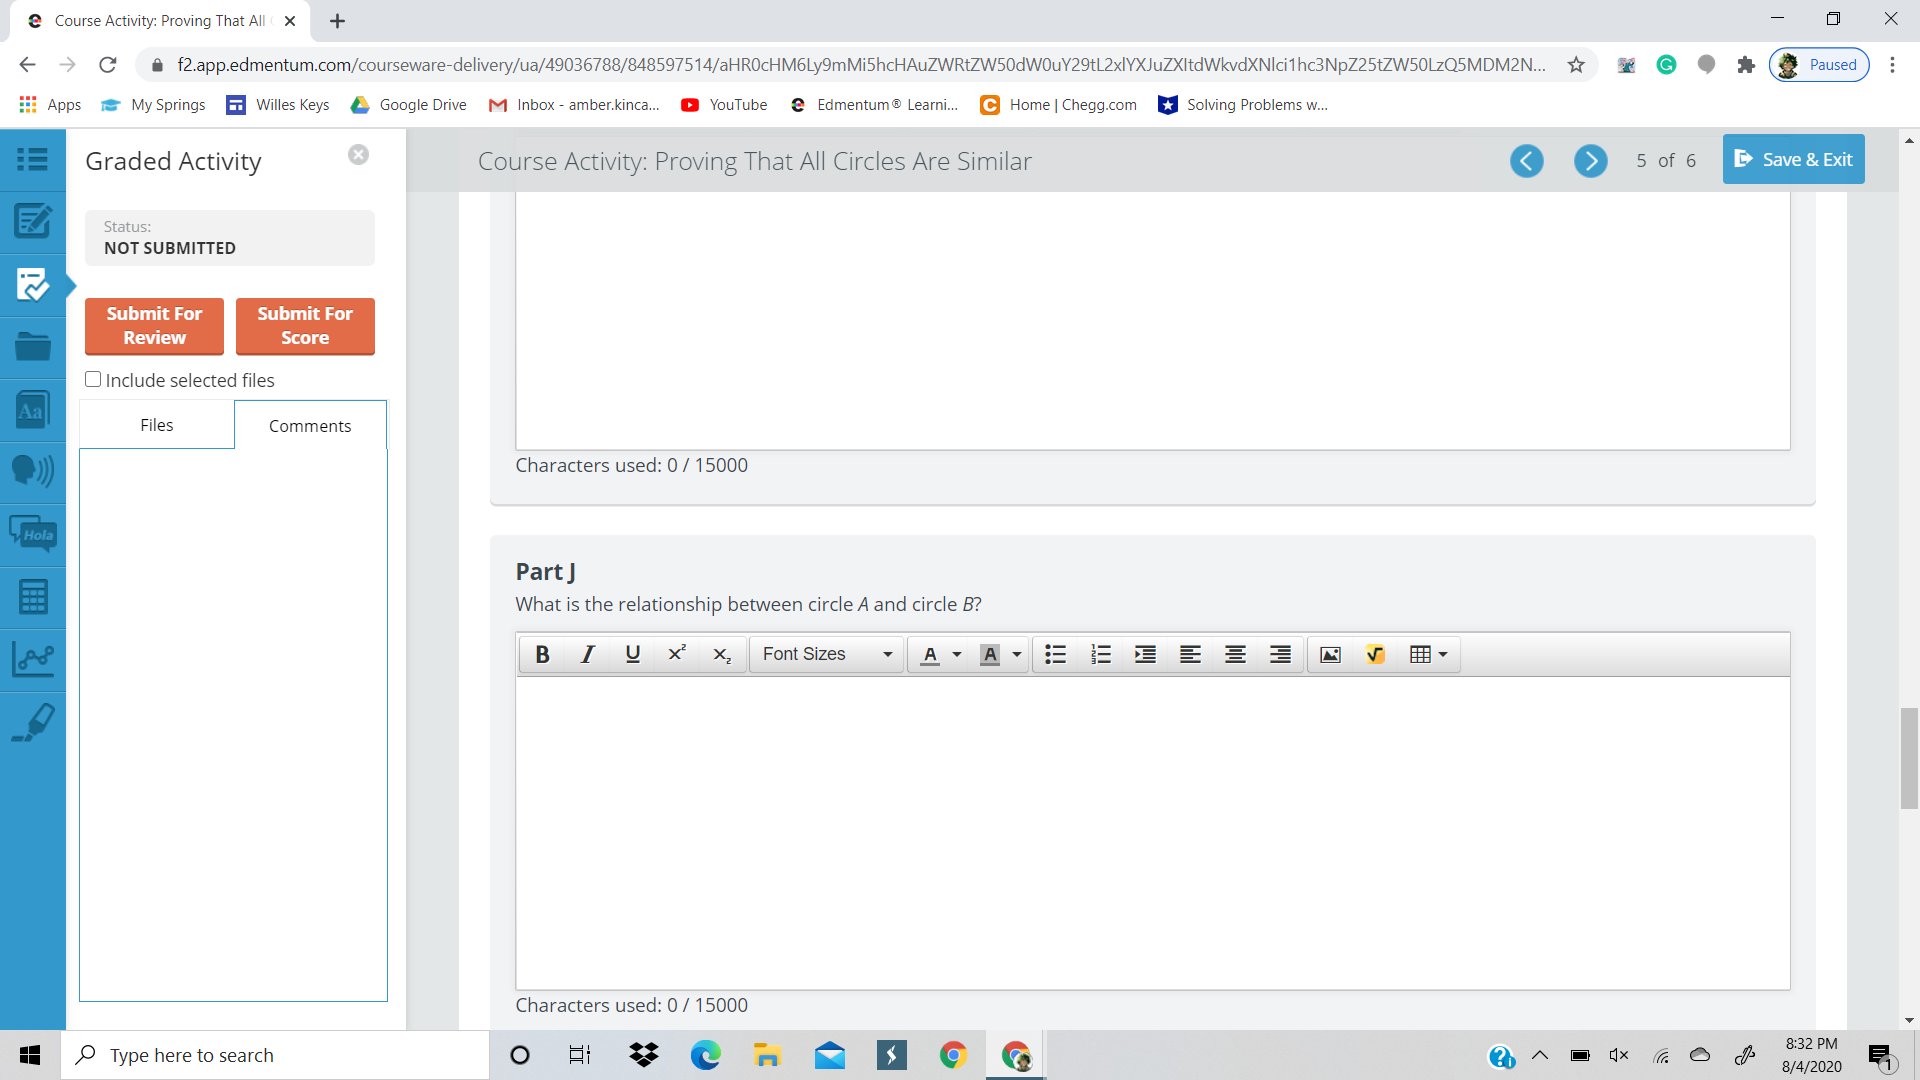1920x1080 pixels.
Task: Open the dictionary tool in the sidebar
Action: point(33,409)
